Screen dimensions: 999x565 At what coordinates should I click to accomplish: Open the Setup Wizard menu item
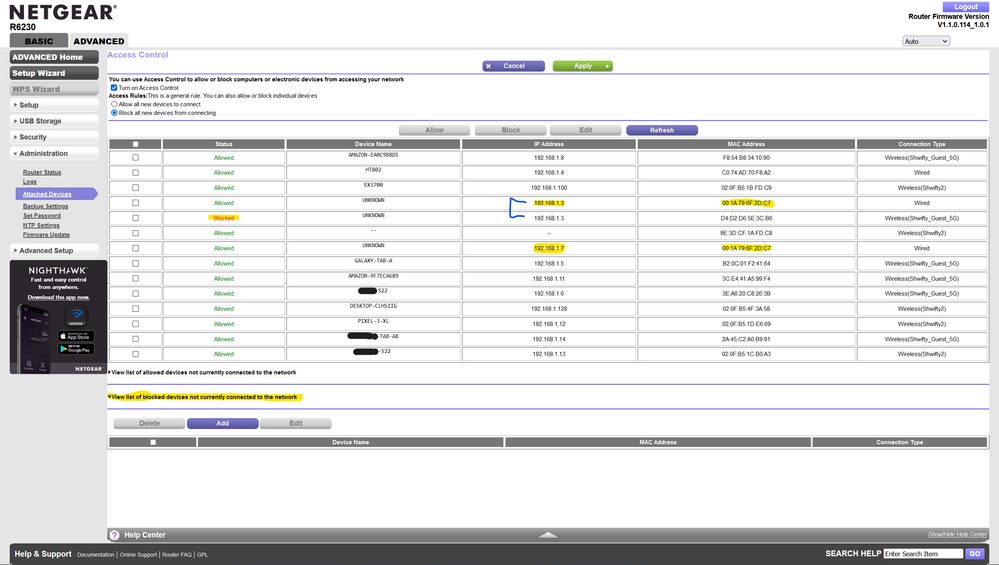[x=54, y=73]
